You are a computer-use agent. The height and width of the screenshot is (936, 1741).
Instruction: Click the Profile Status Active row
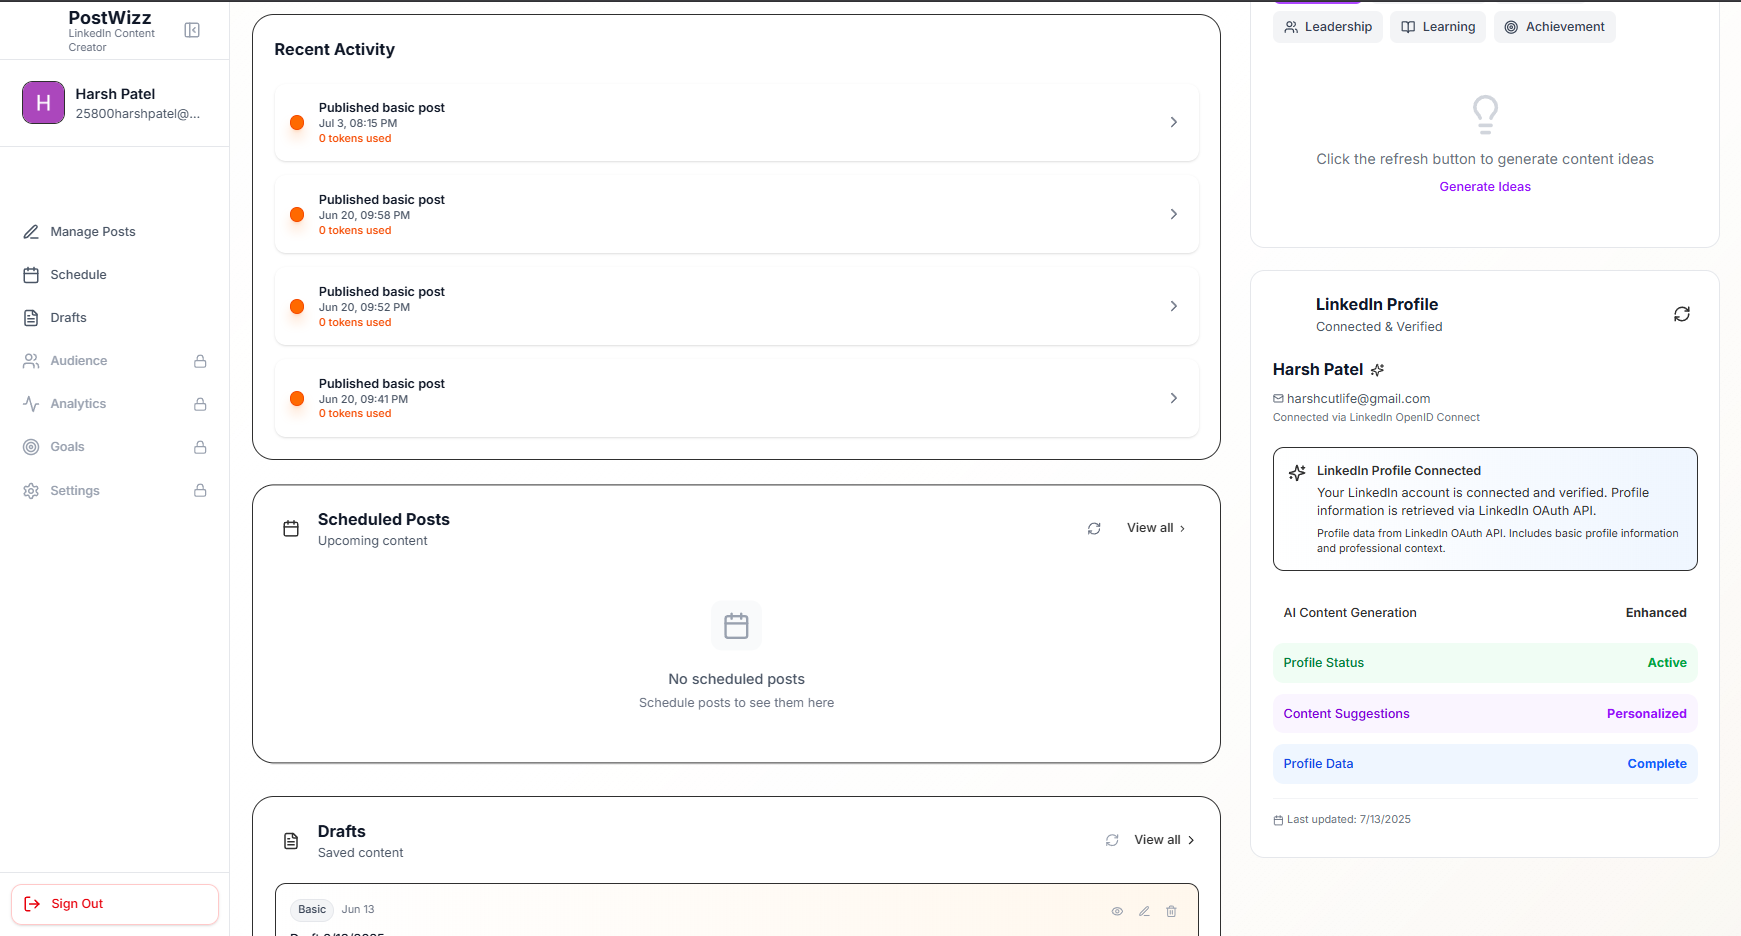coord(1485,663)
